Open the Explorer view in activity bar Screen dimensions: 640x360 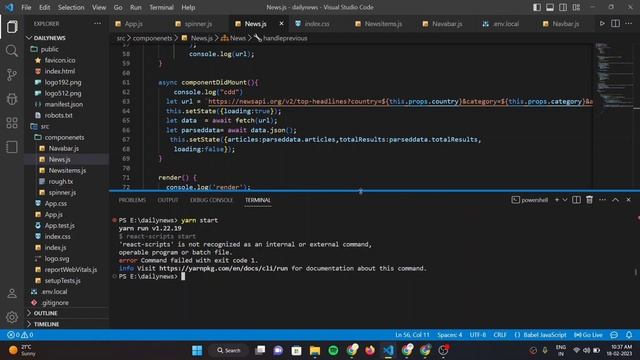click(12, 27)
